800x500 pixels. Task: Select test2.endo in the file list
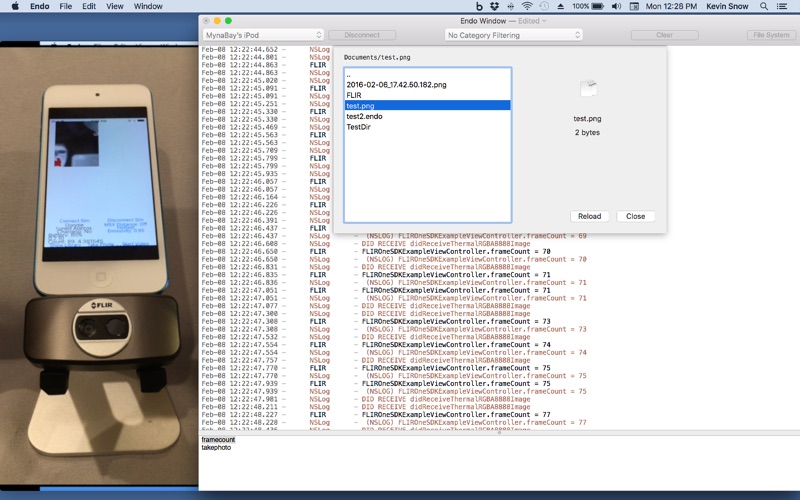428,116
